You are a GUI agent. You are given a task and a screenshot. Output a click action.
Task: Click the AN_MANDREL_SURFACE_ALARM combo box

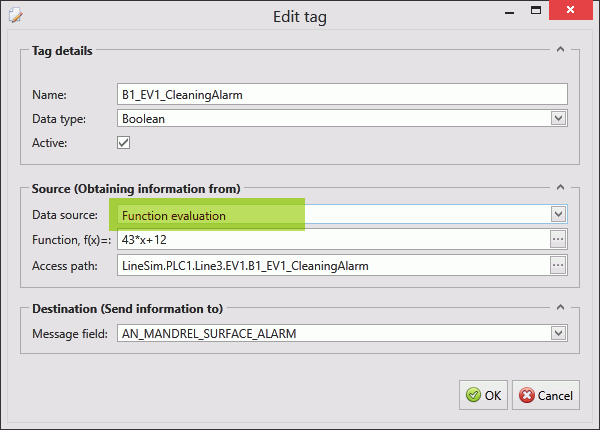[342, 333]
